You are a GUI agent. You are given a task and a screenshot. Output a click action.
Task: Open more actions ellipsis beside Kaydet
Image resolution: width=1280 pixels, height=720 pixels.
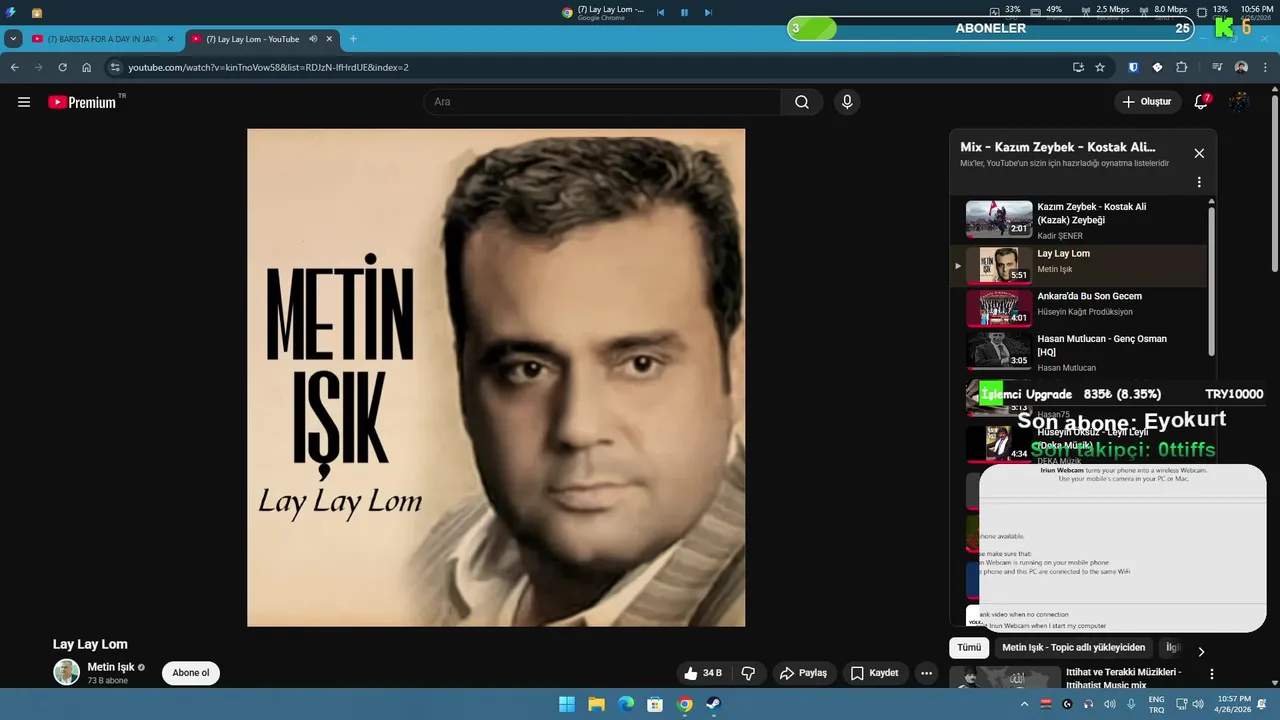927,673
